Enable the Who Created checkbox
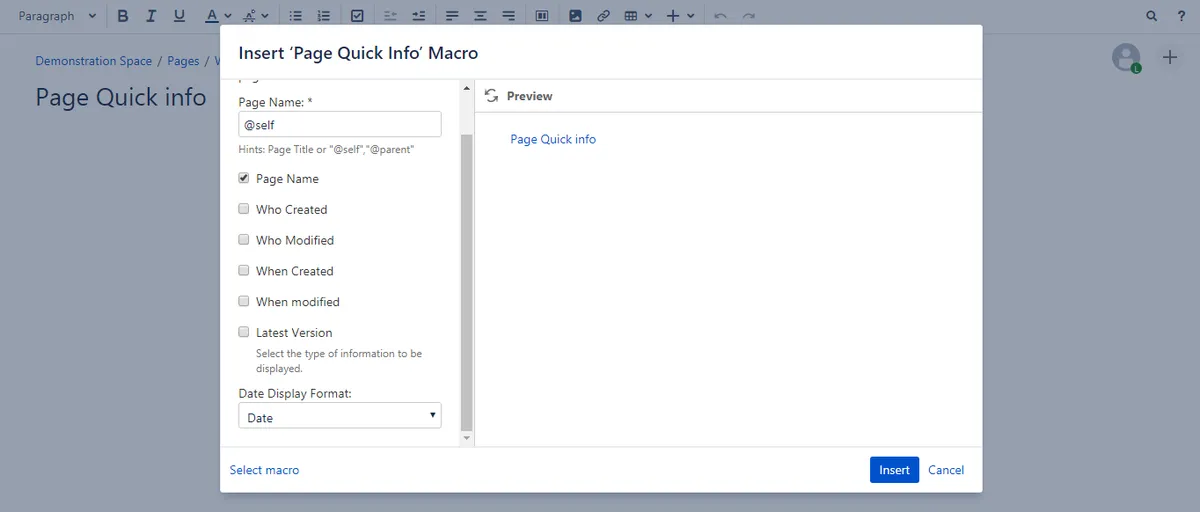The height and width of the screenshot is (512, 1200). pyautogui.click(x=244, y=209)
